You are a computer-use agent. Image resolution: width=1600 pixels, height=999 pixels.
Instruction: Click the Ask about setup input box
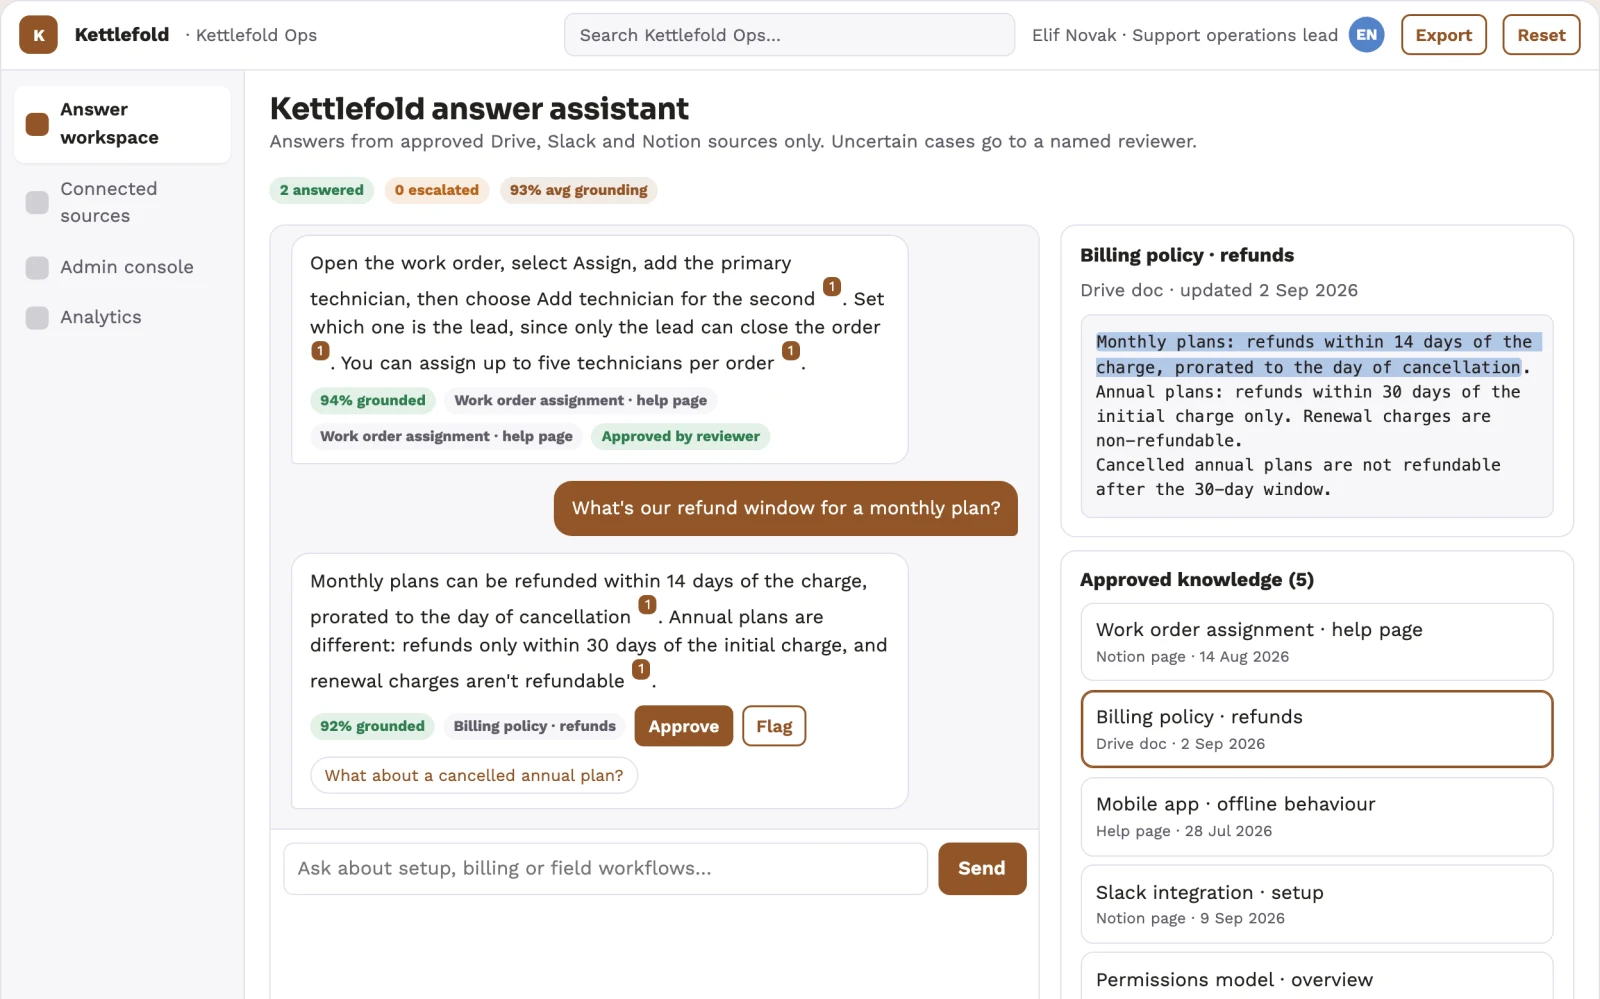click(x=605, y=869)
